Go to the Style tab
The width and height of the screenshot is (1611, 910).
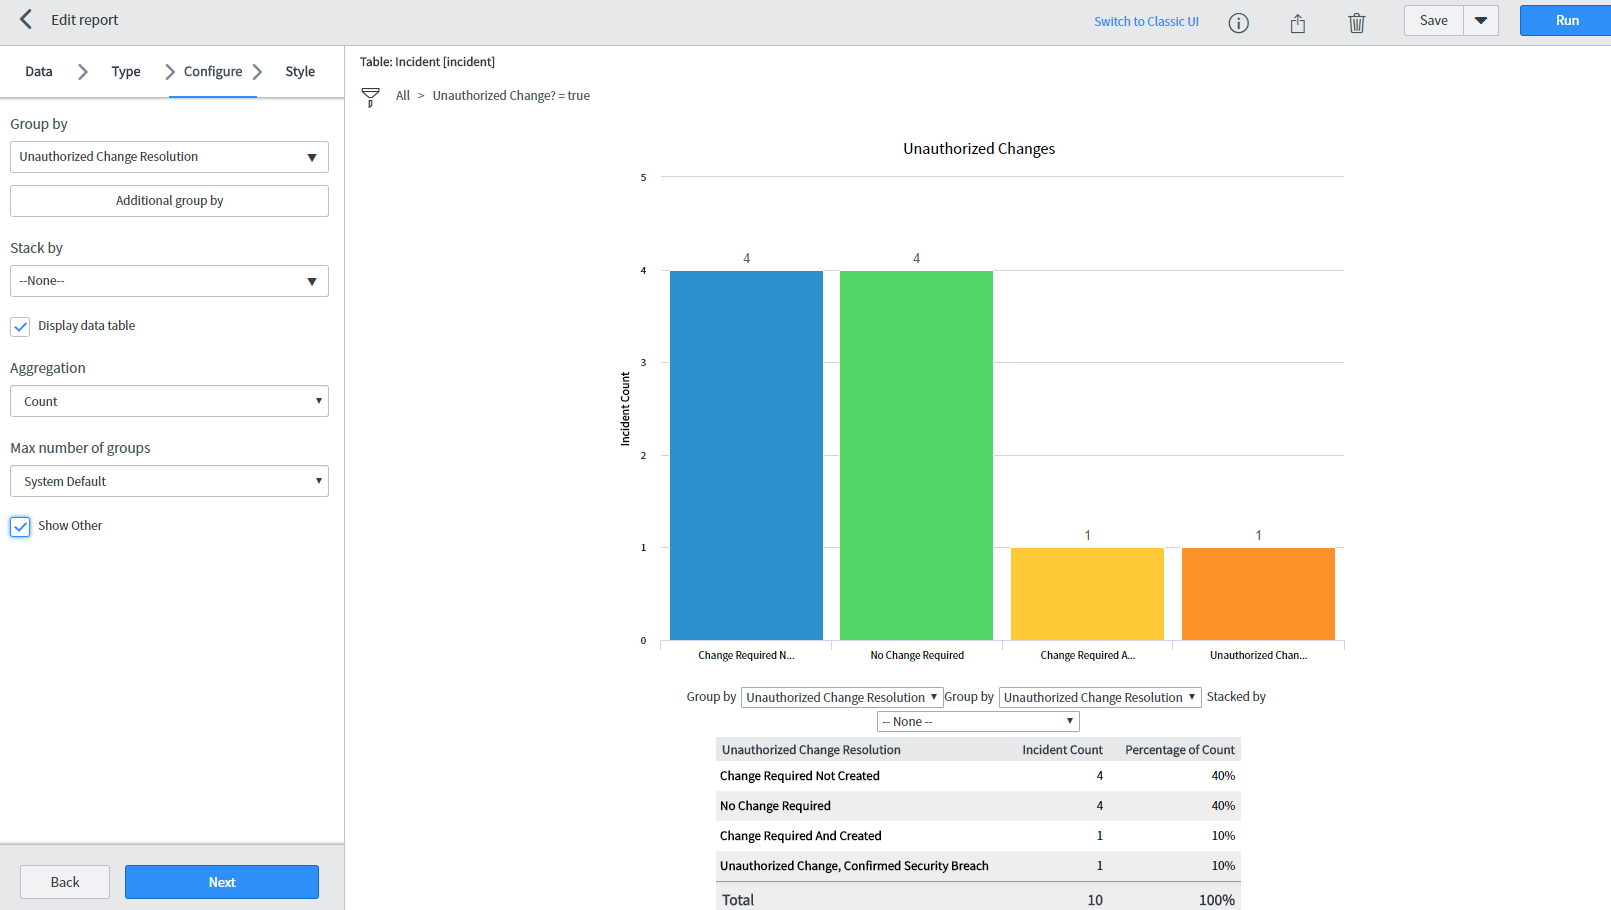pyautogui.click(x=300, y=71)
